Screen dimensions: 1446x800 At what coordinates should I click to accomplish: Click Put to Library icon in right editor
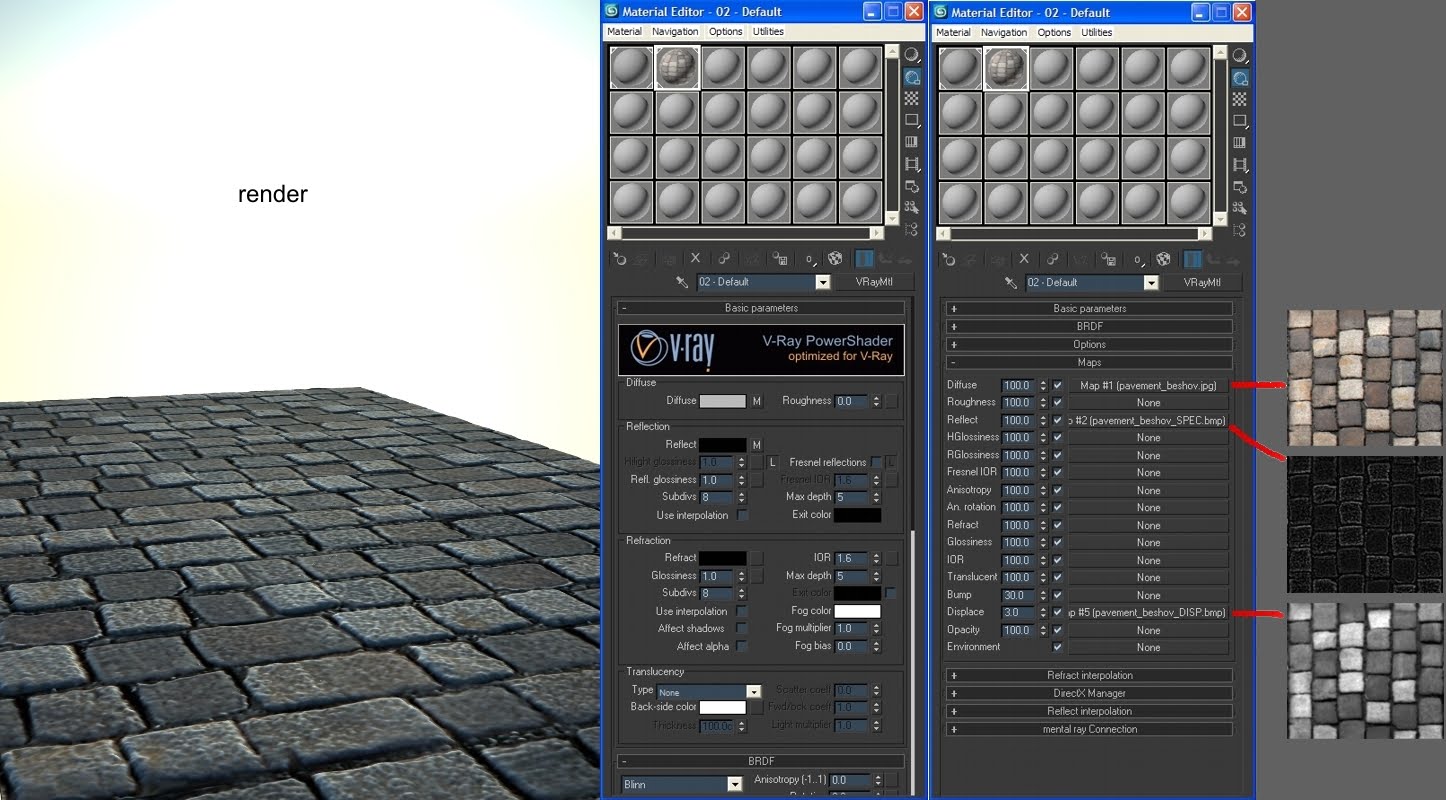(x=1108, y=259)
